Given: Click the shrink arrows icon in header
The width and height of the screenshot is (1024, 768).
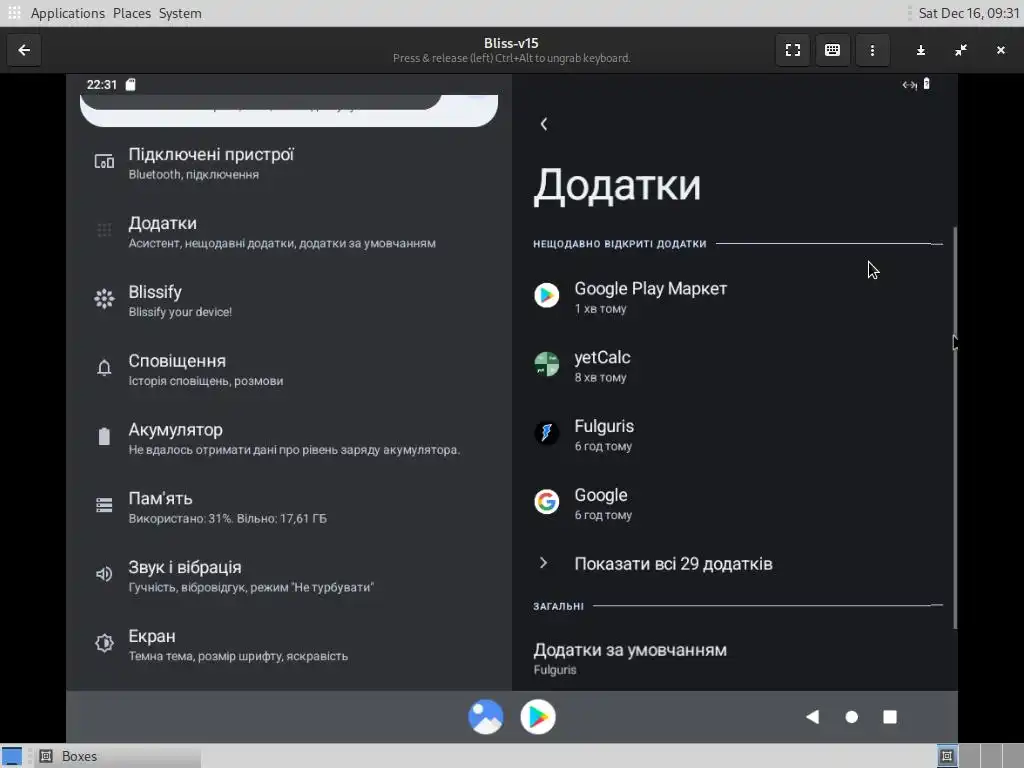Looking at the screenshot, I should (x=961, y=50).
